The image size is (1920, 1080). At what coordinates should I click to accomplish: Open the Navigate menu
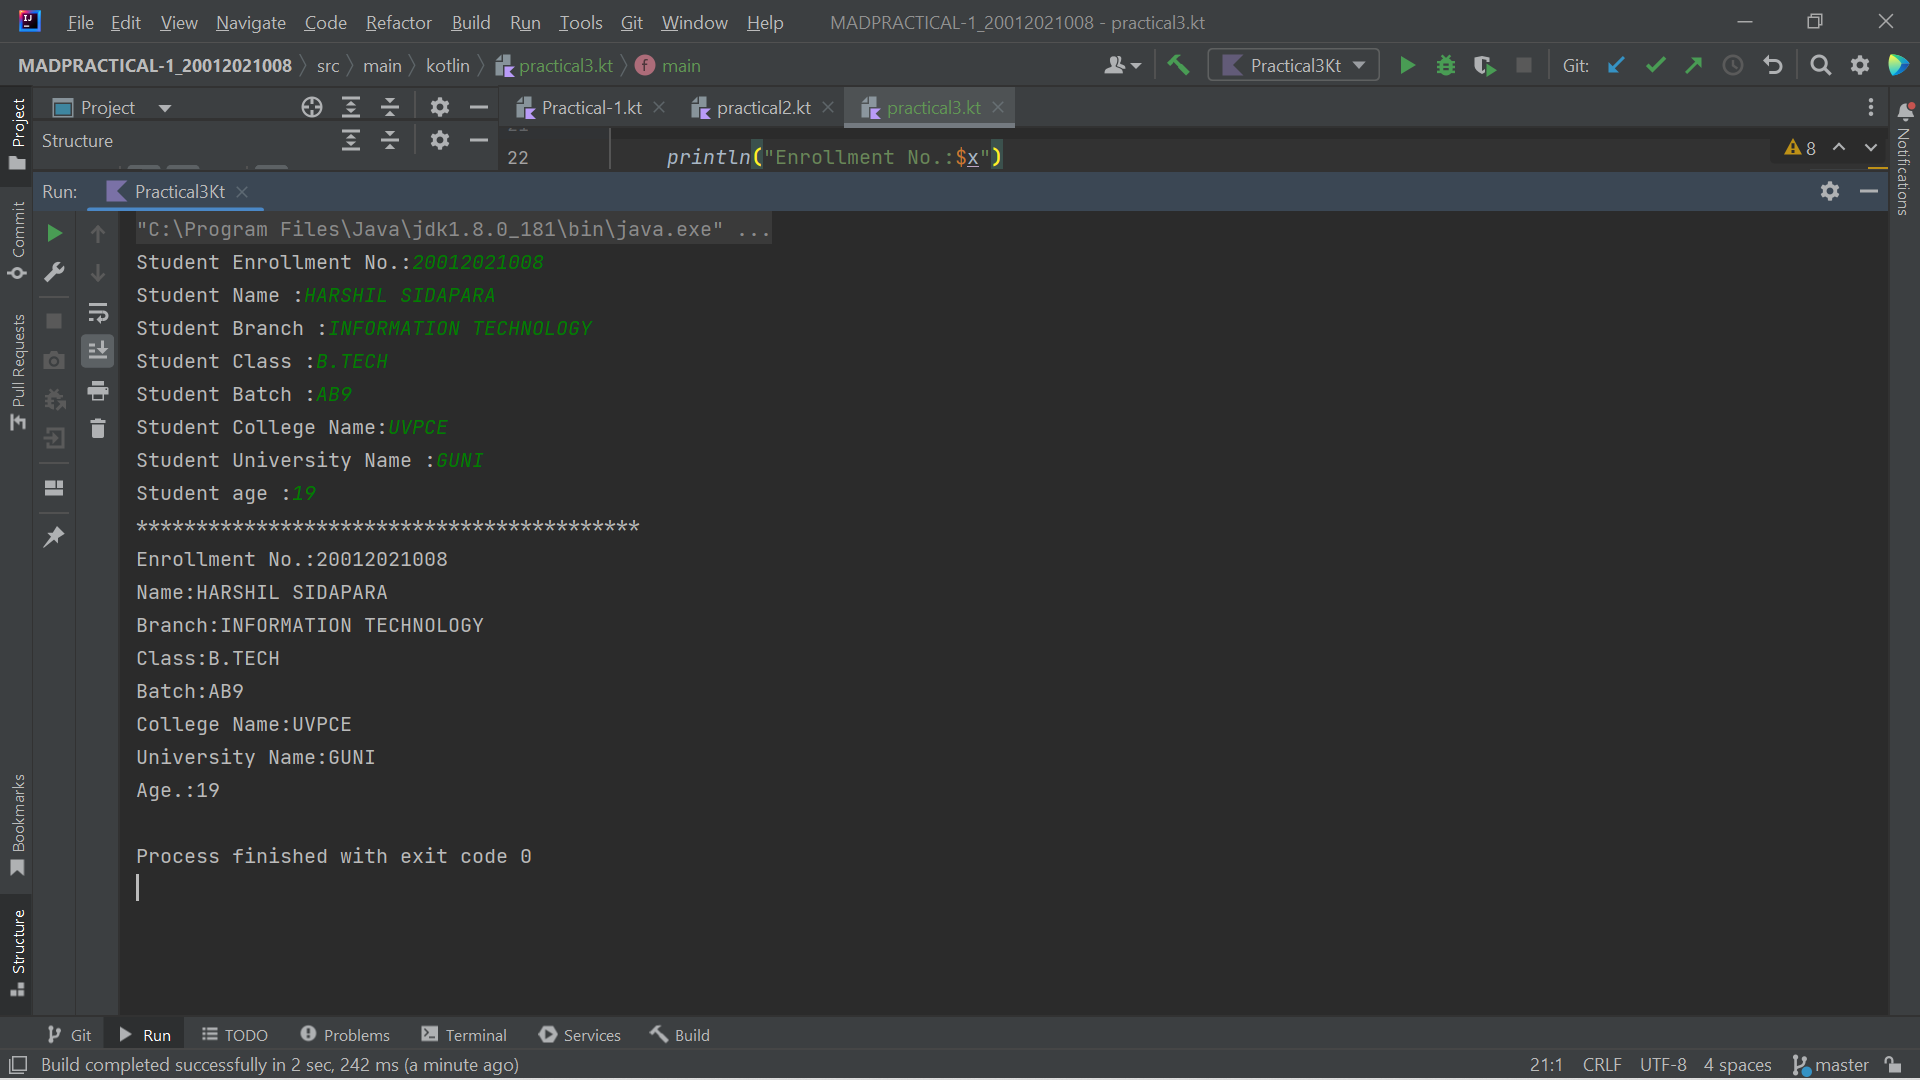250,22
